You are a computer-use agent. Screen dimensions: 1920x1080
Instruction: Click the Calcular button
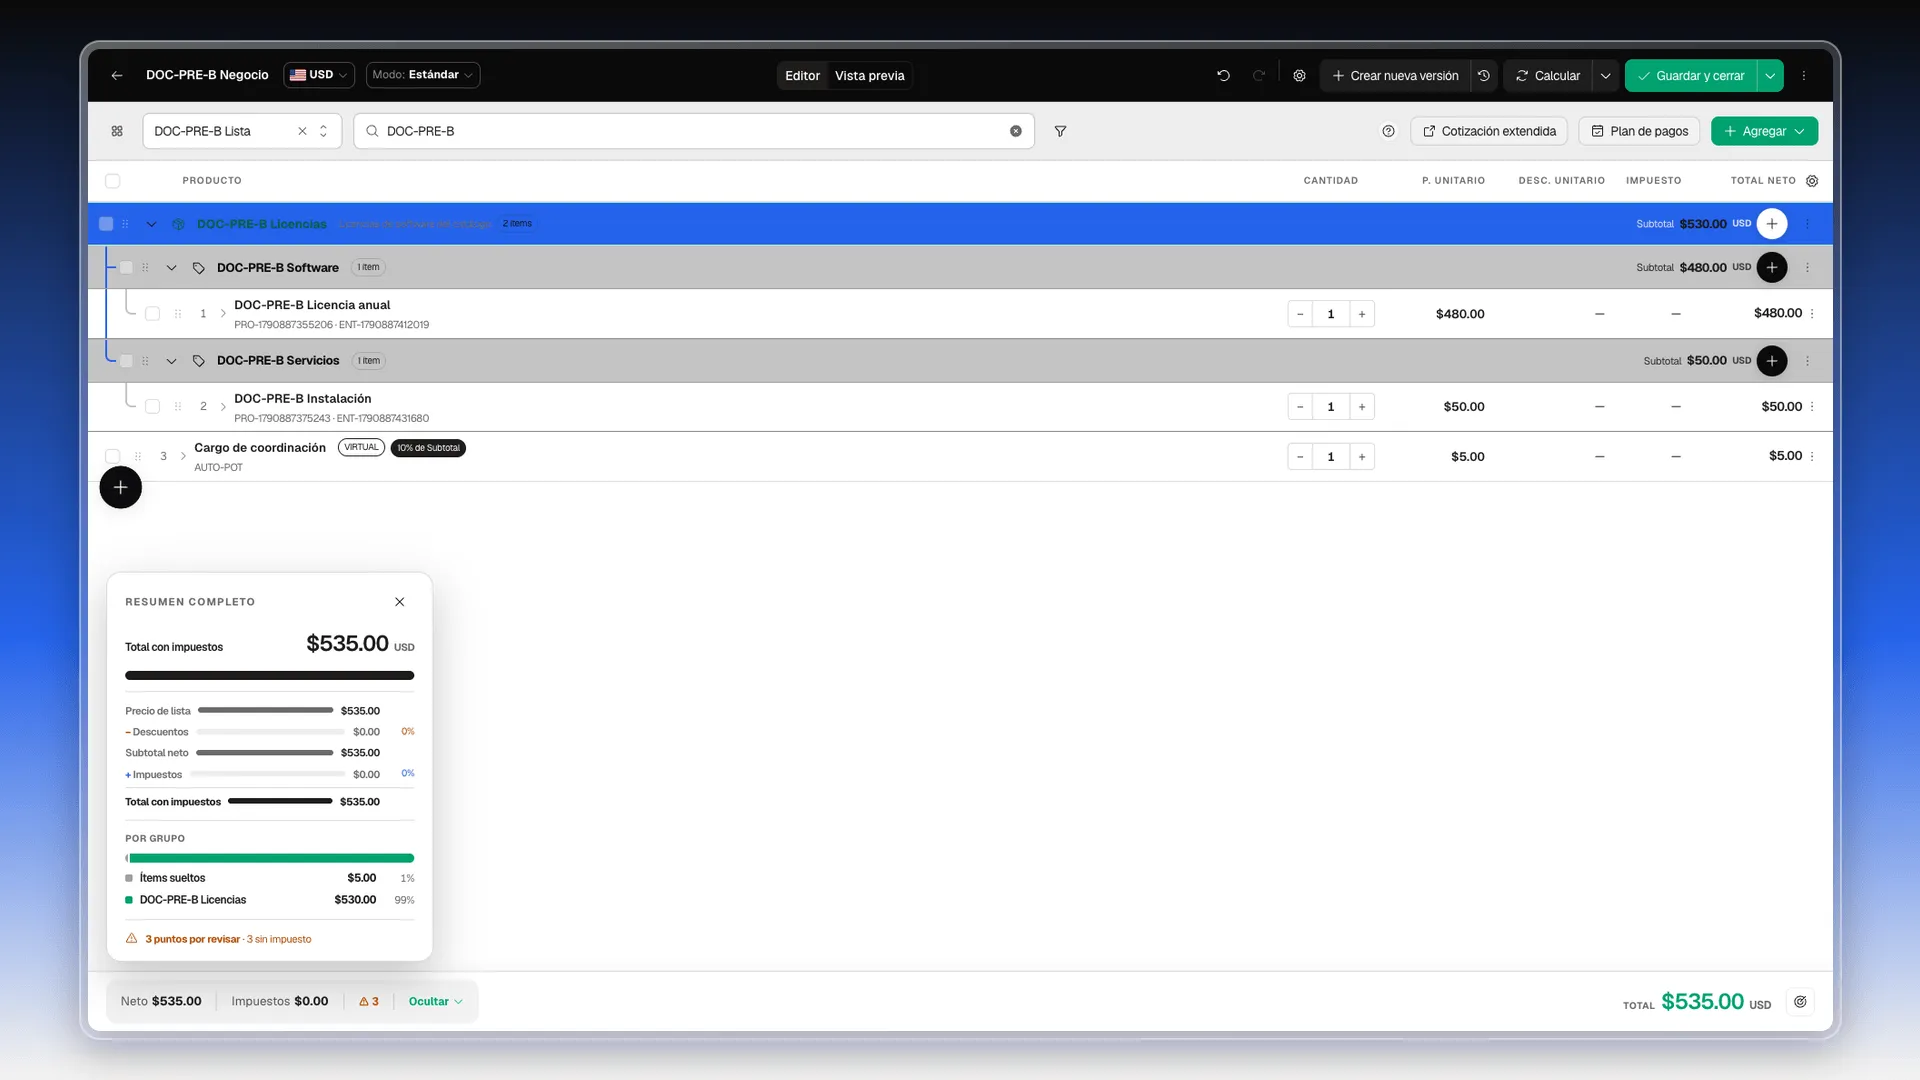pyautogui.click(x=1548, y=76)
